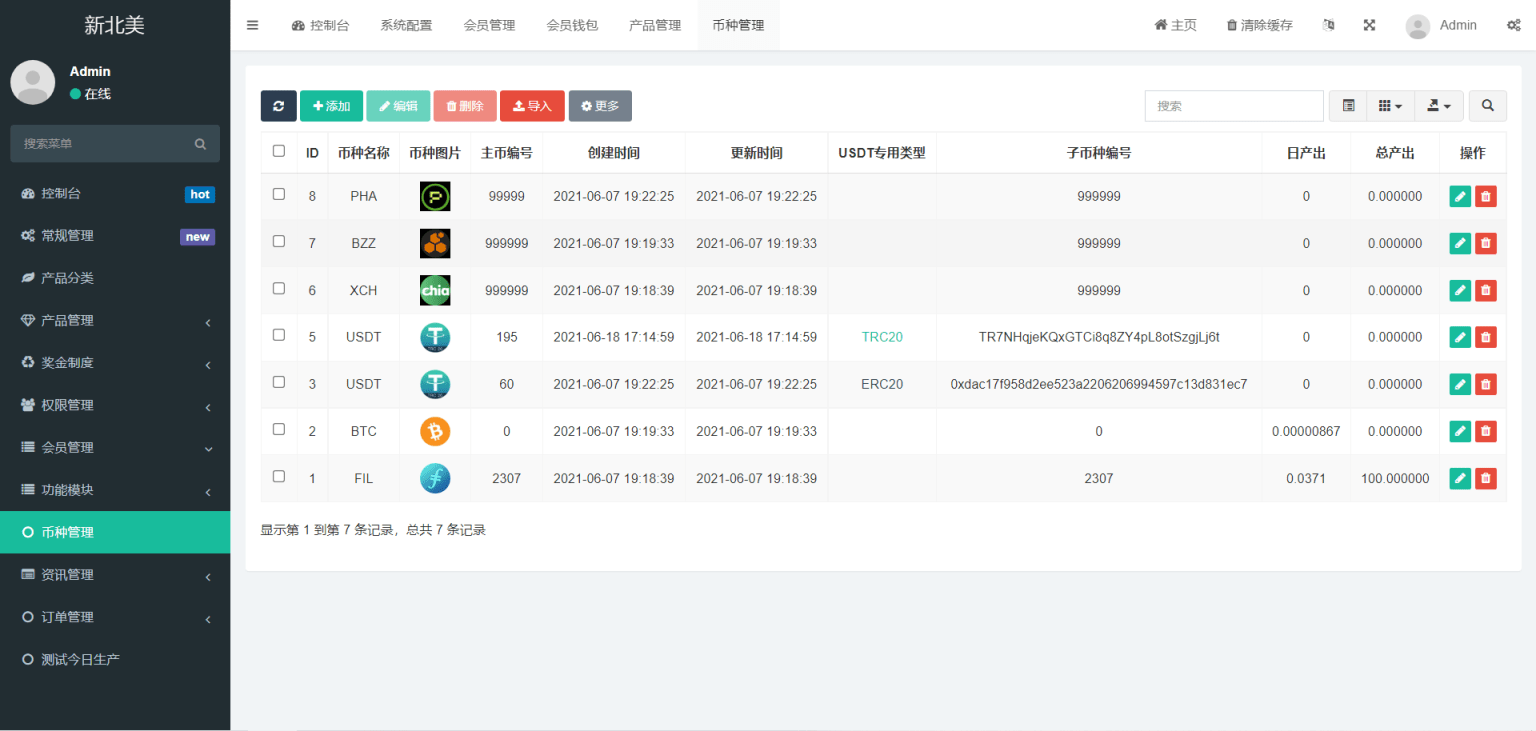Screen dimensions: 1536x731
Task: Switch to the 会员钱包 tab
Action: coord(573,25)
